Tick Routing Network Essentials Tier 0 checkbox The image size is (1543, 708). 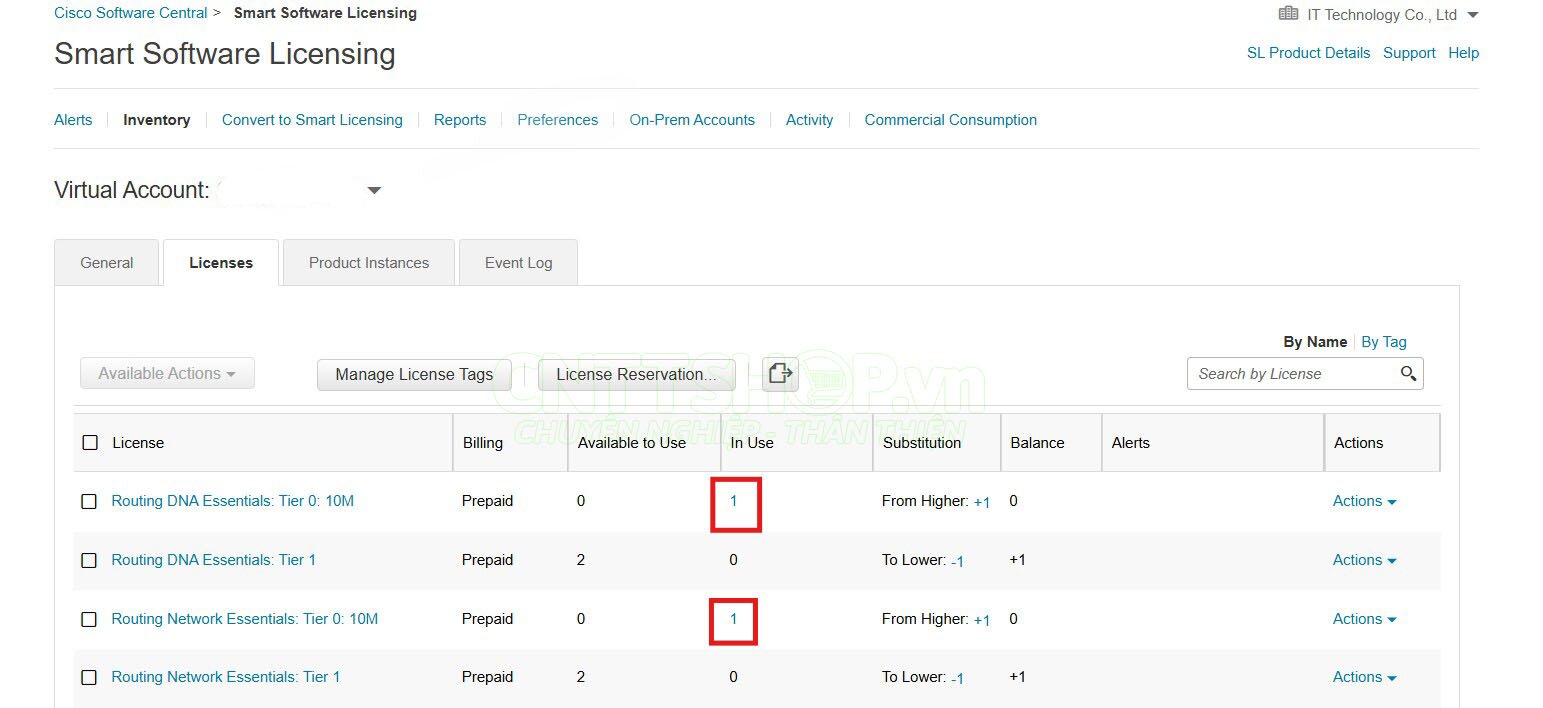click(89, 620)
